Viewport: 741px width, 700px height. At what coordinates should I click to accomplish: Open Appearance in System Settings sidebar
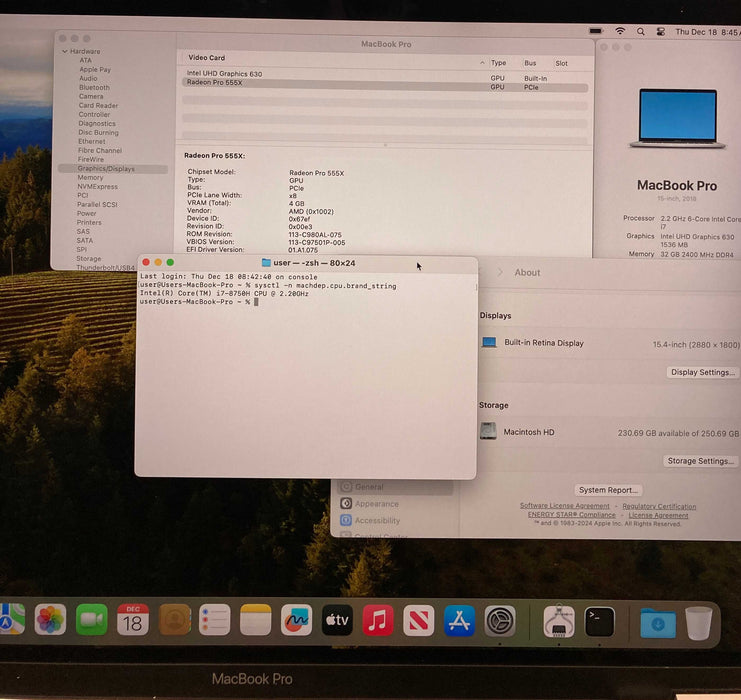click(377, 504)
